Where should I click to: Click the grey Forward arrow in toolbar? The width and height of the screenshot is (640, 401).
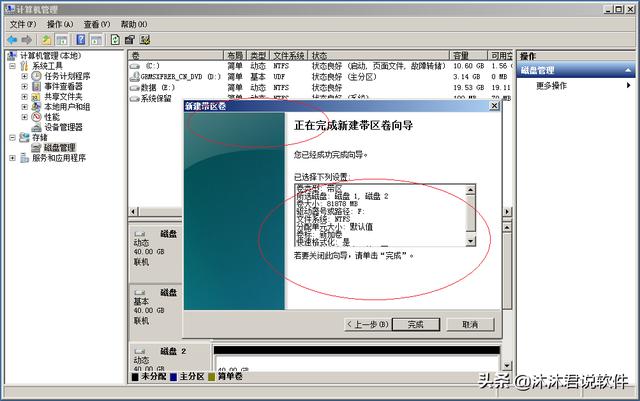pyautogui.click(x=27, y=40)
